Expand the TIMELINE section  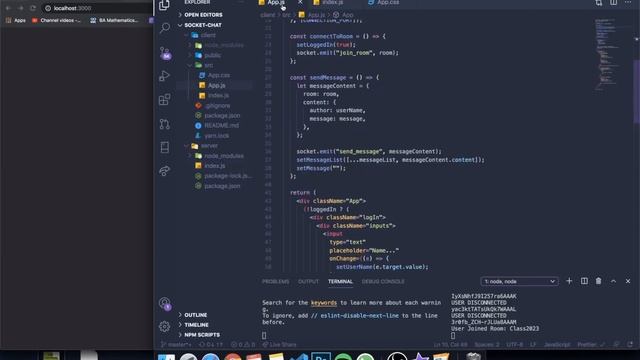click(x=196, y=325)
